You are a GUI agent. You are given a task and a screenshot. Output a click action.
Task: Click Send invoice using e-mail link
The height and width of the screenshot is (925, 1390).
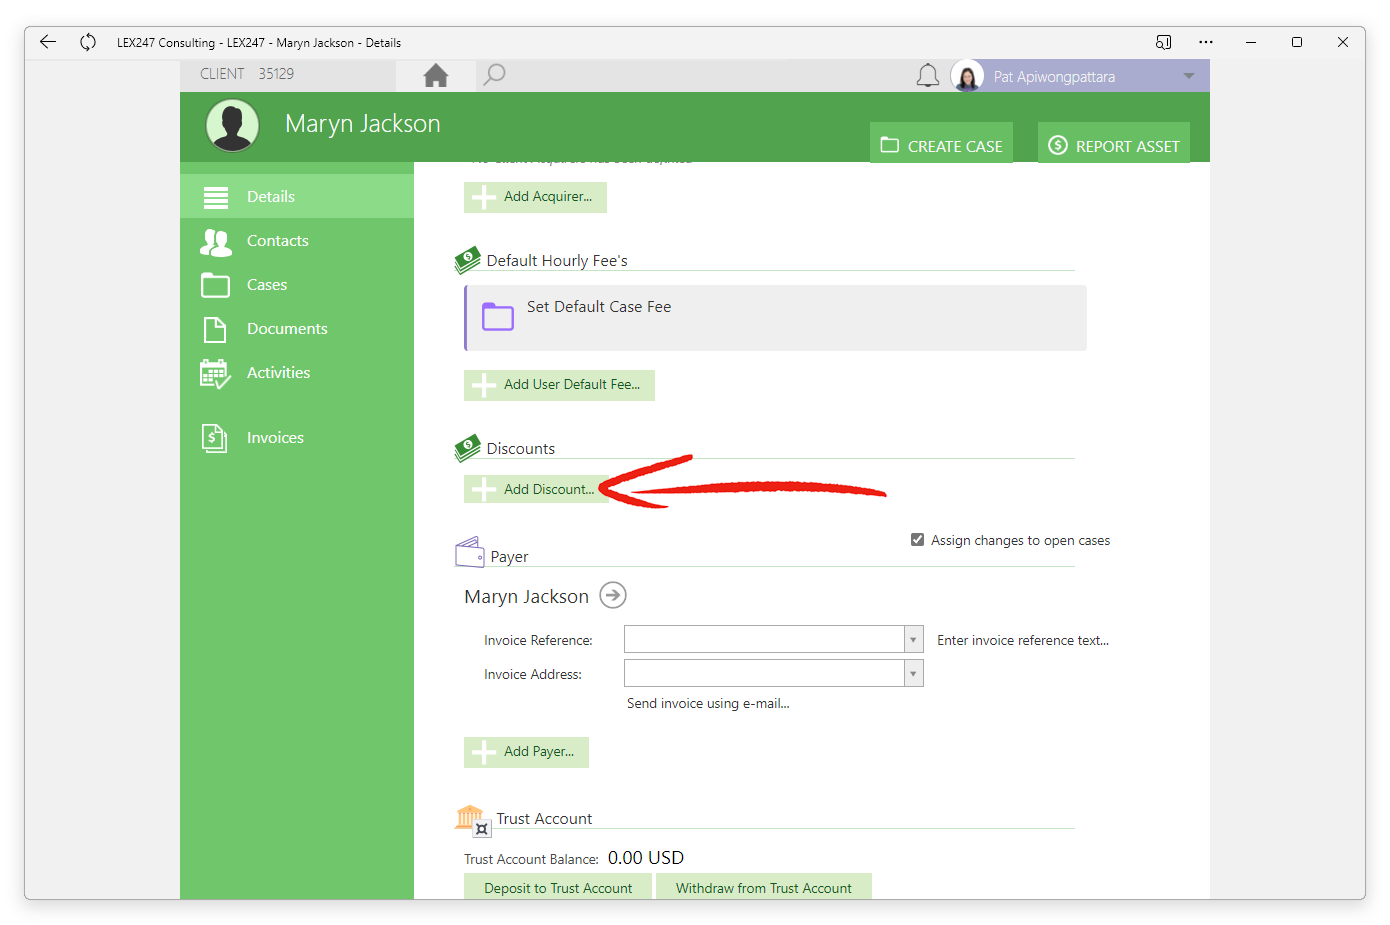point(708,704)
